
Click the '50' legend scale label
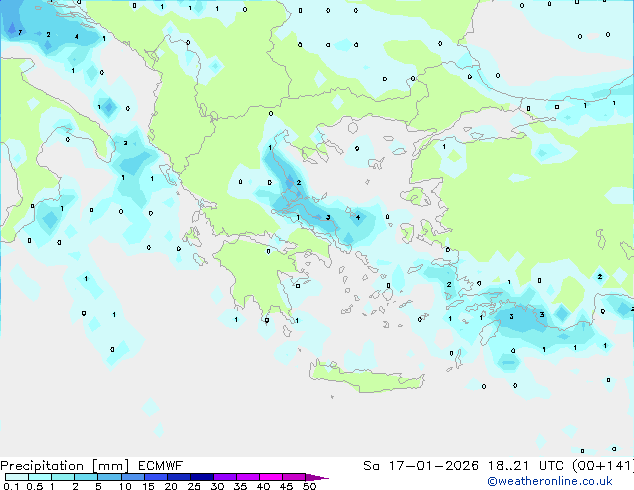coord(309,486)
